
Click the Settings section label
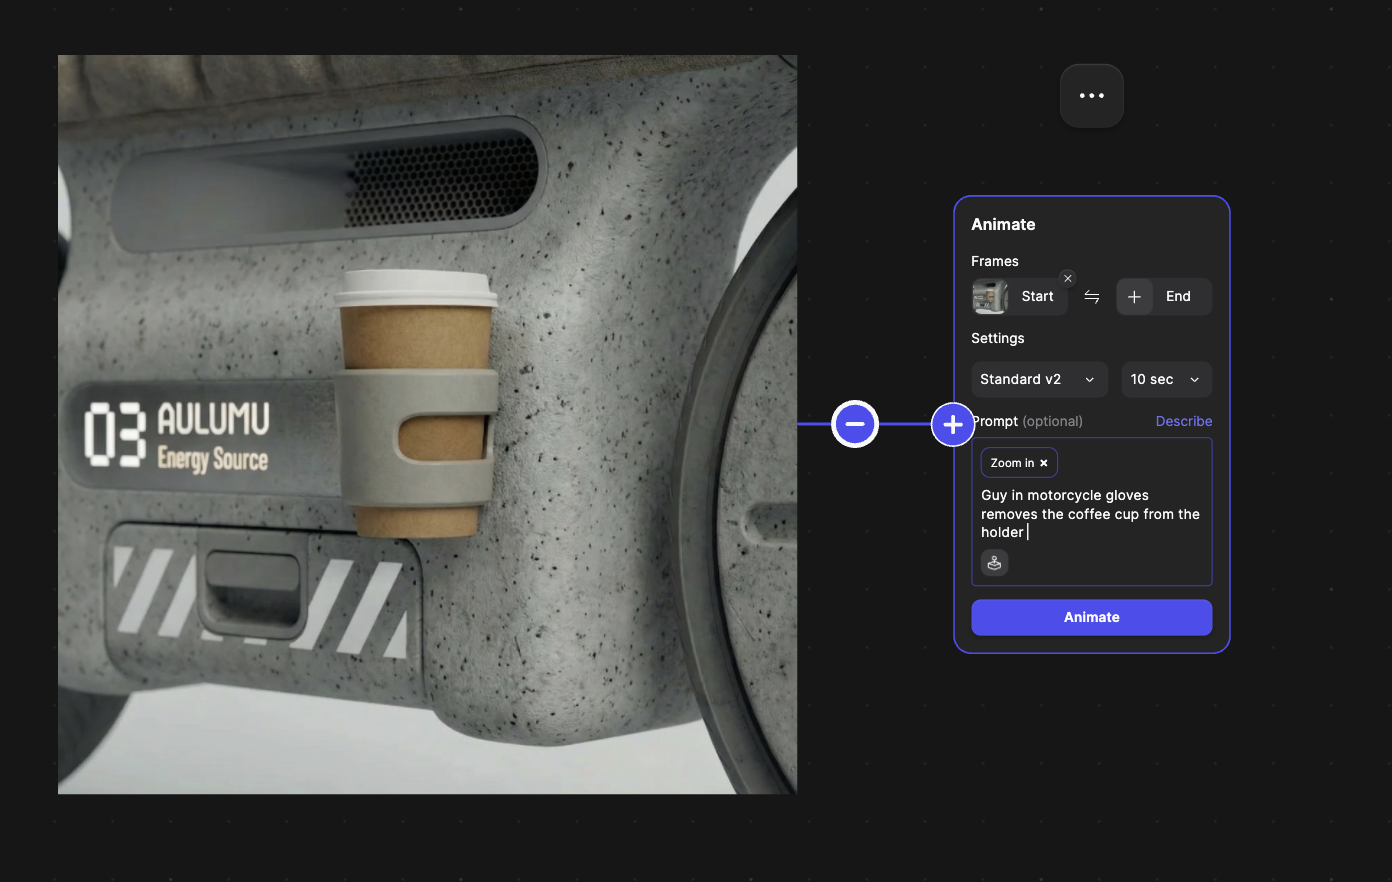[998, 338]
